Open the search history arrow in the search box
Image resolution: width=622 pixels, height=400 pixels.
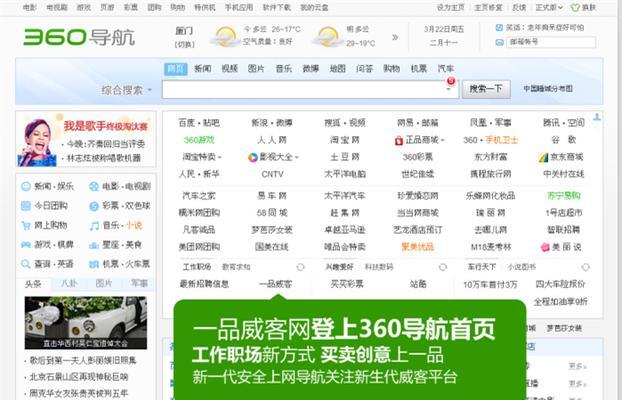point(449,90)
